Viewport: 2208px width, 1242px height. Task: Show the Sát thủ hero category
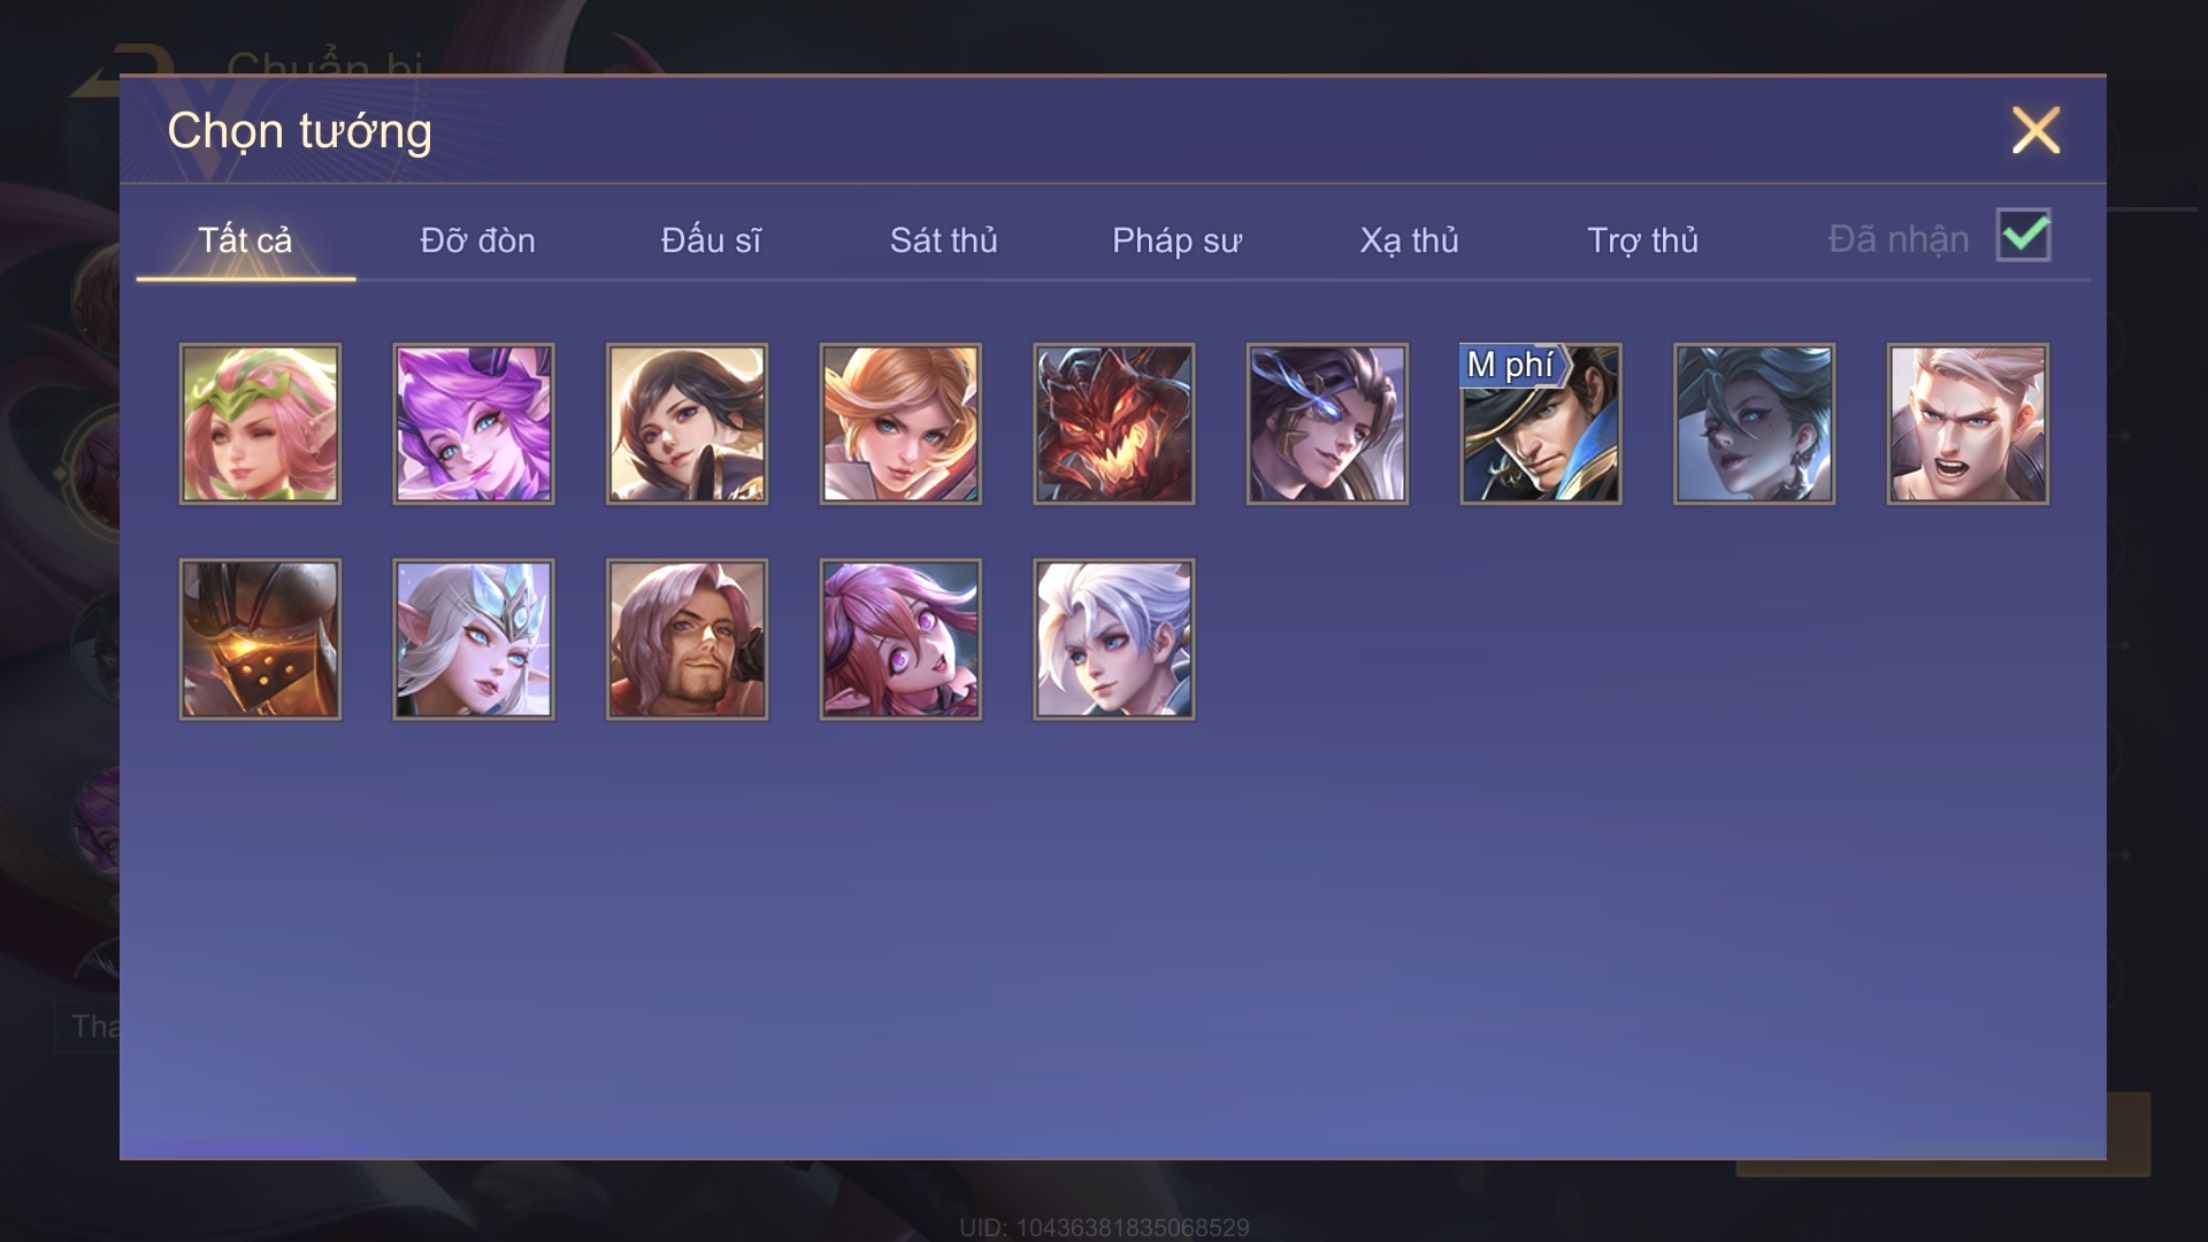tap(943, 241)
